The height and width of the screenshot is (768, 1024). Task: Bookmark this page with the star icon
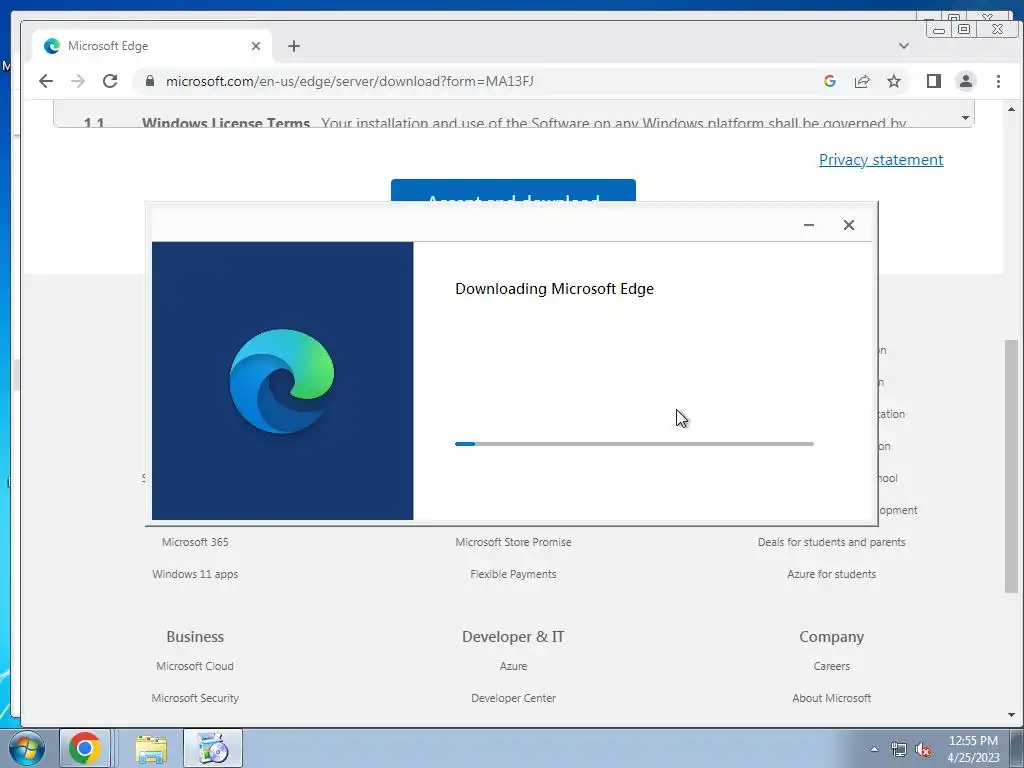894,81
